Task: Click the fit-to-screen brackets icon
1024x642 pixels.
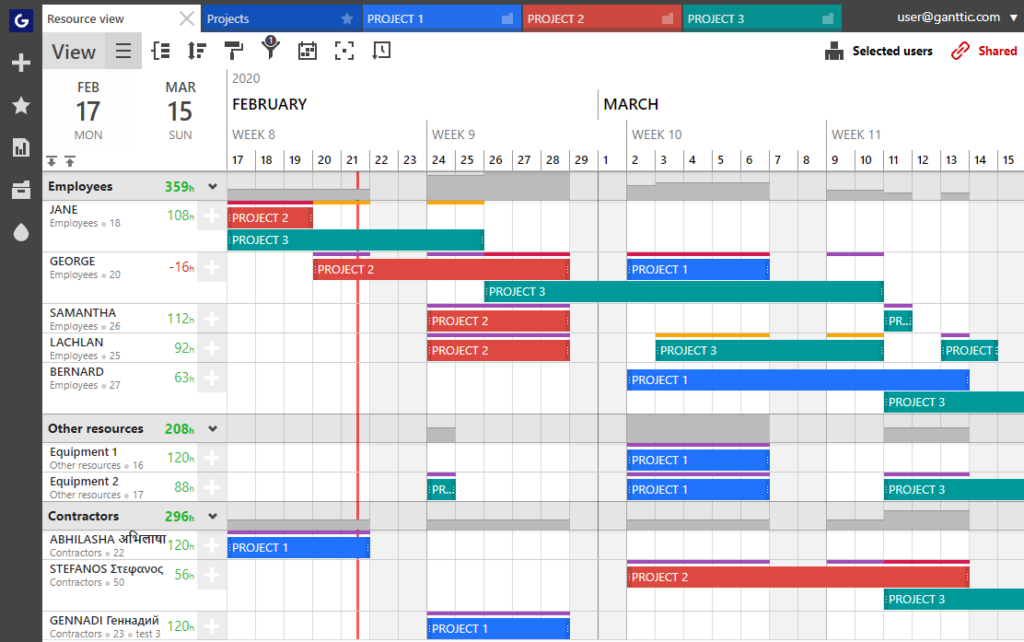Action: click(344, 51)
